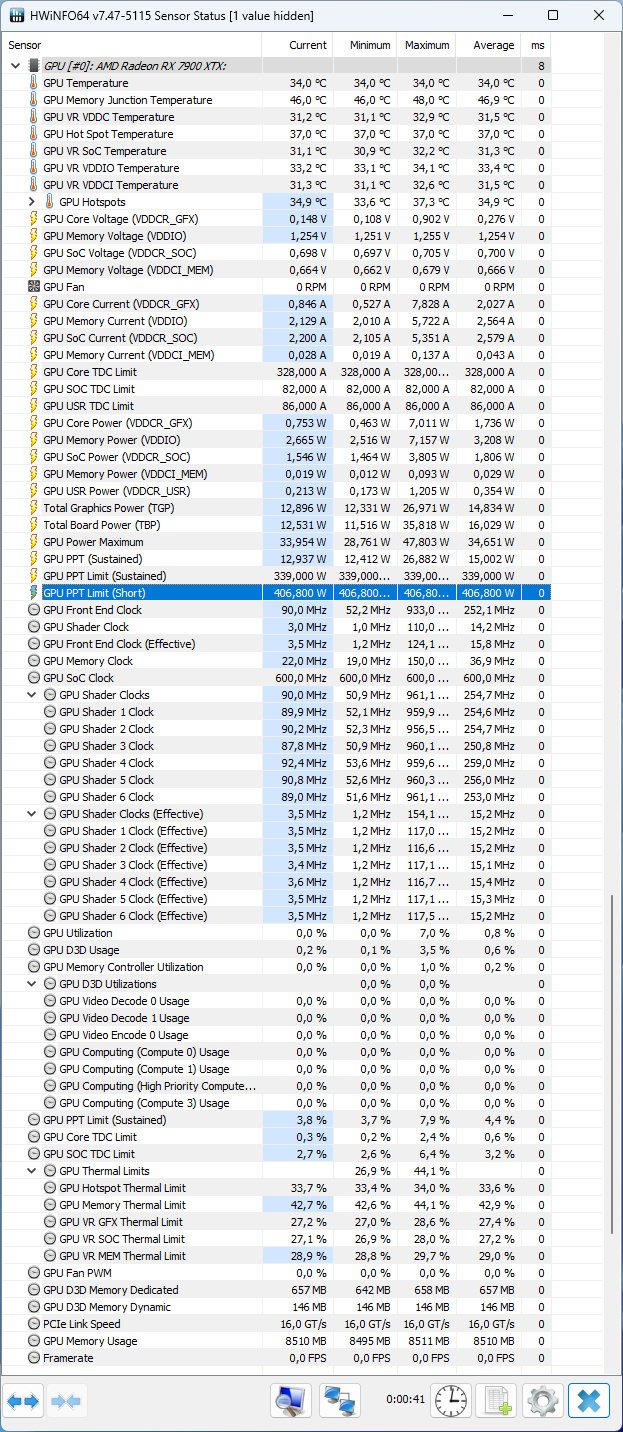Image resolution: width=623 pixels, height=1432 pixels.
Task: Select the GPU SoC Clock row
Action: 275,678
